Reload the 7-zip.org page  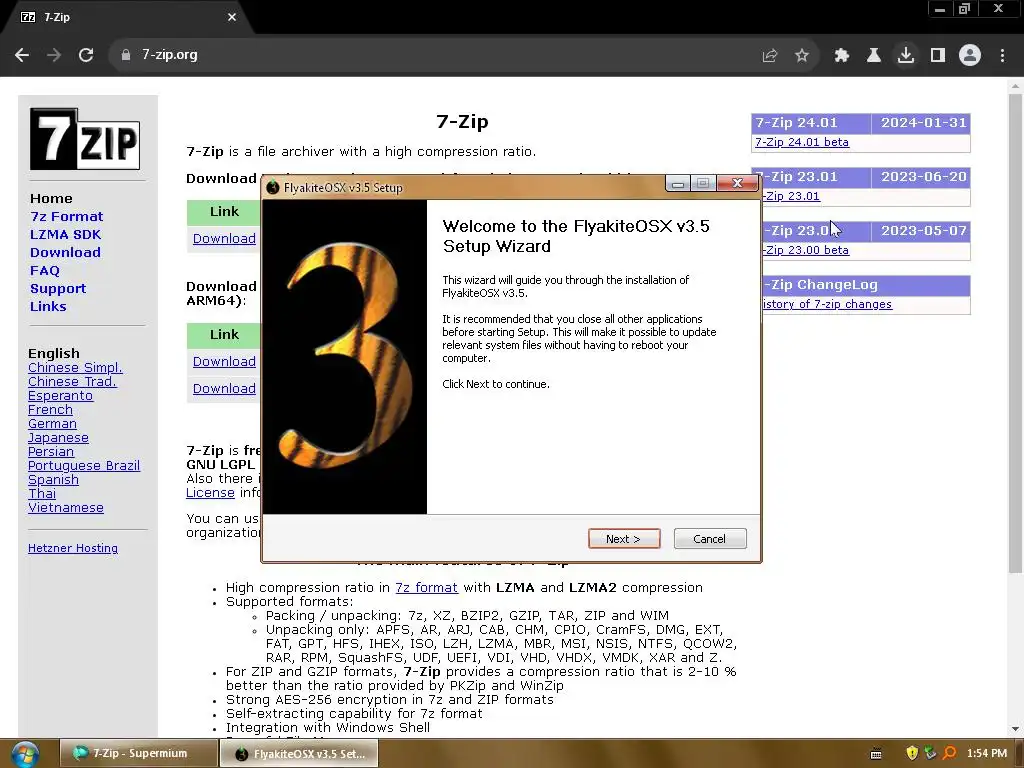(86, 55)
